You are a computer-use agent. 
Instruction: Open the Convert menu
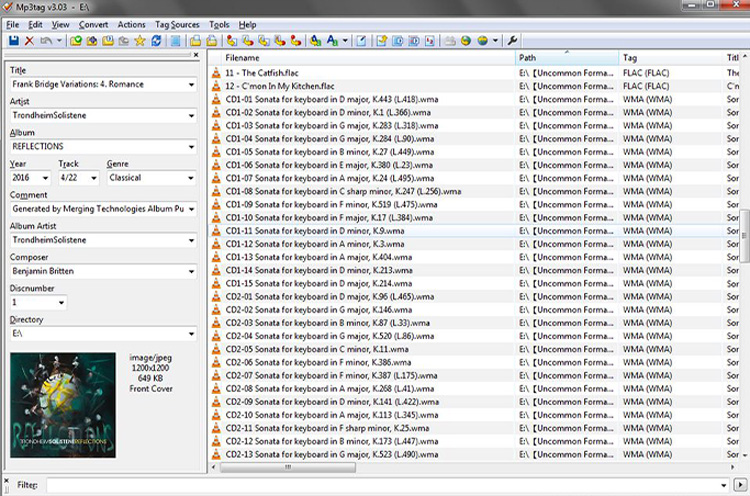(x=93, y=24)
